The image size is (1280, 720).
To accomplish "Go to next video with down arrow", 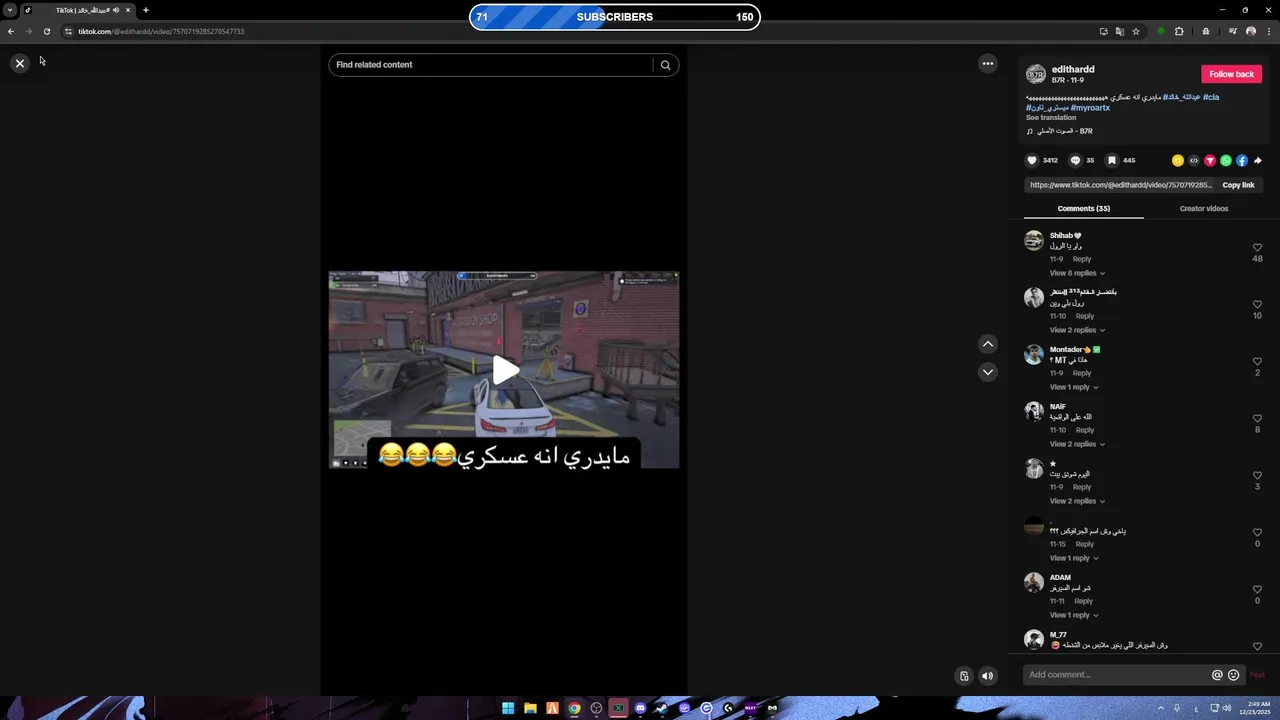I will pyautogui.click(x=988, y=372).
